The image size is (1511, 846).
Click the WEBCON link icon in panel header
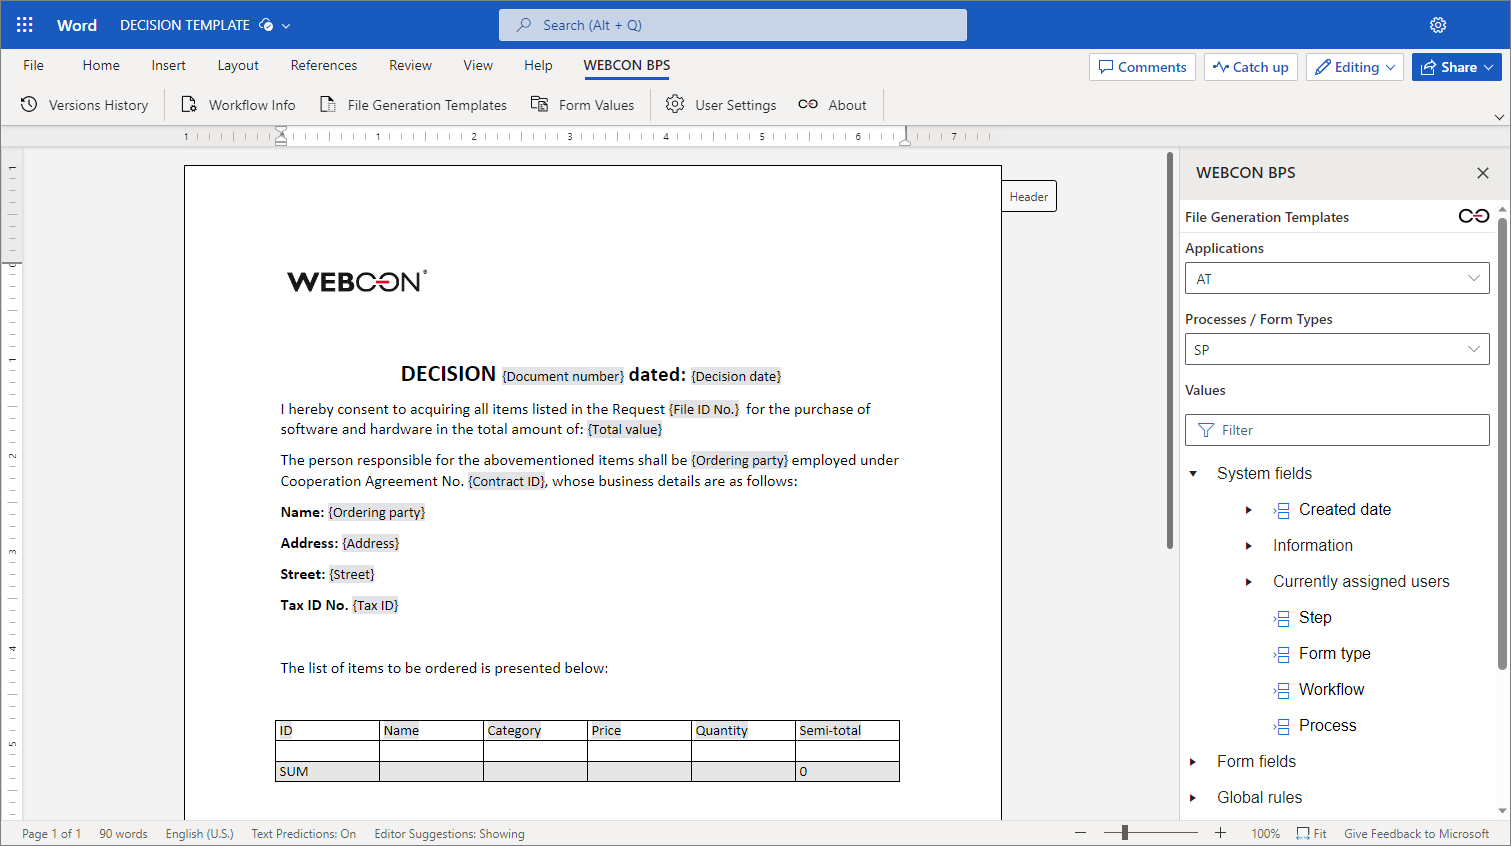1474,216
